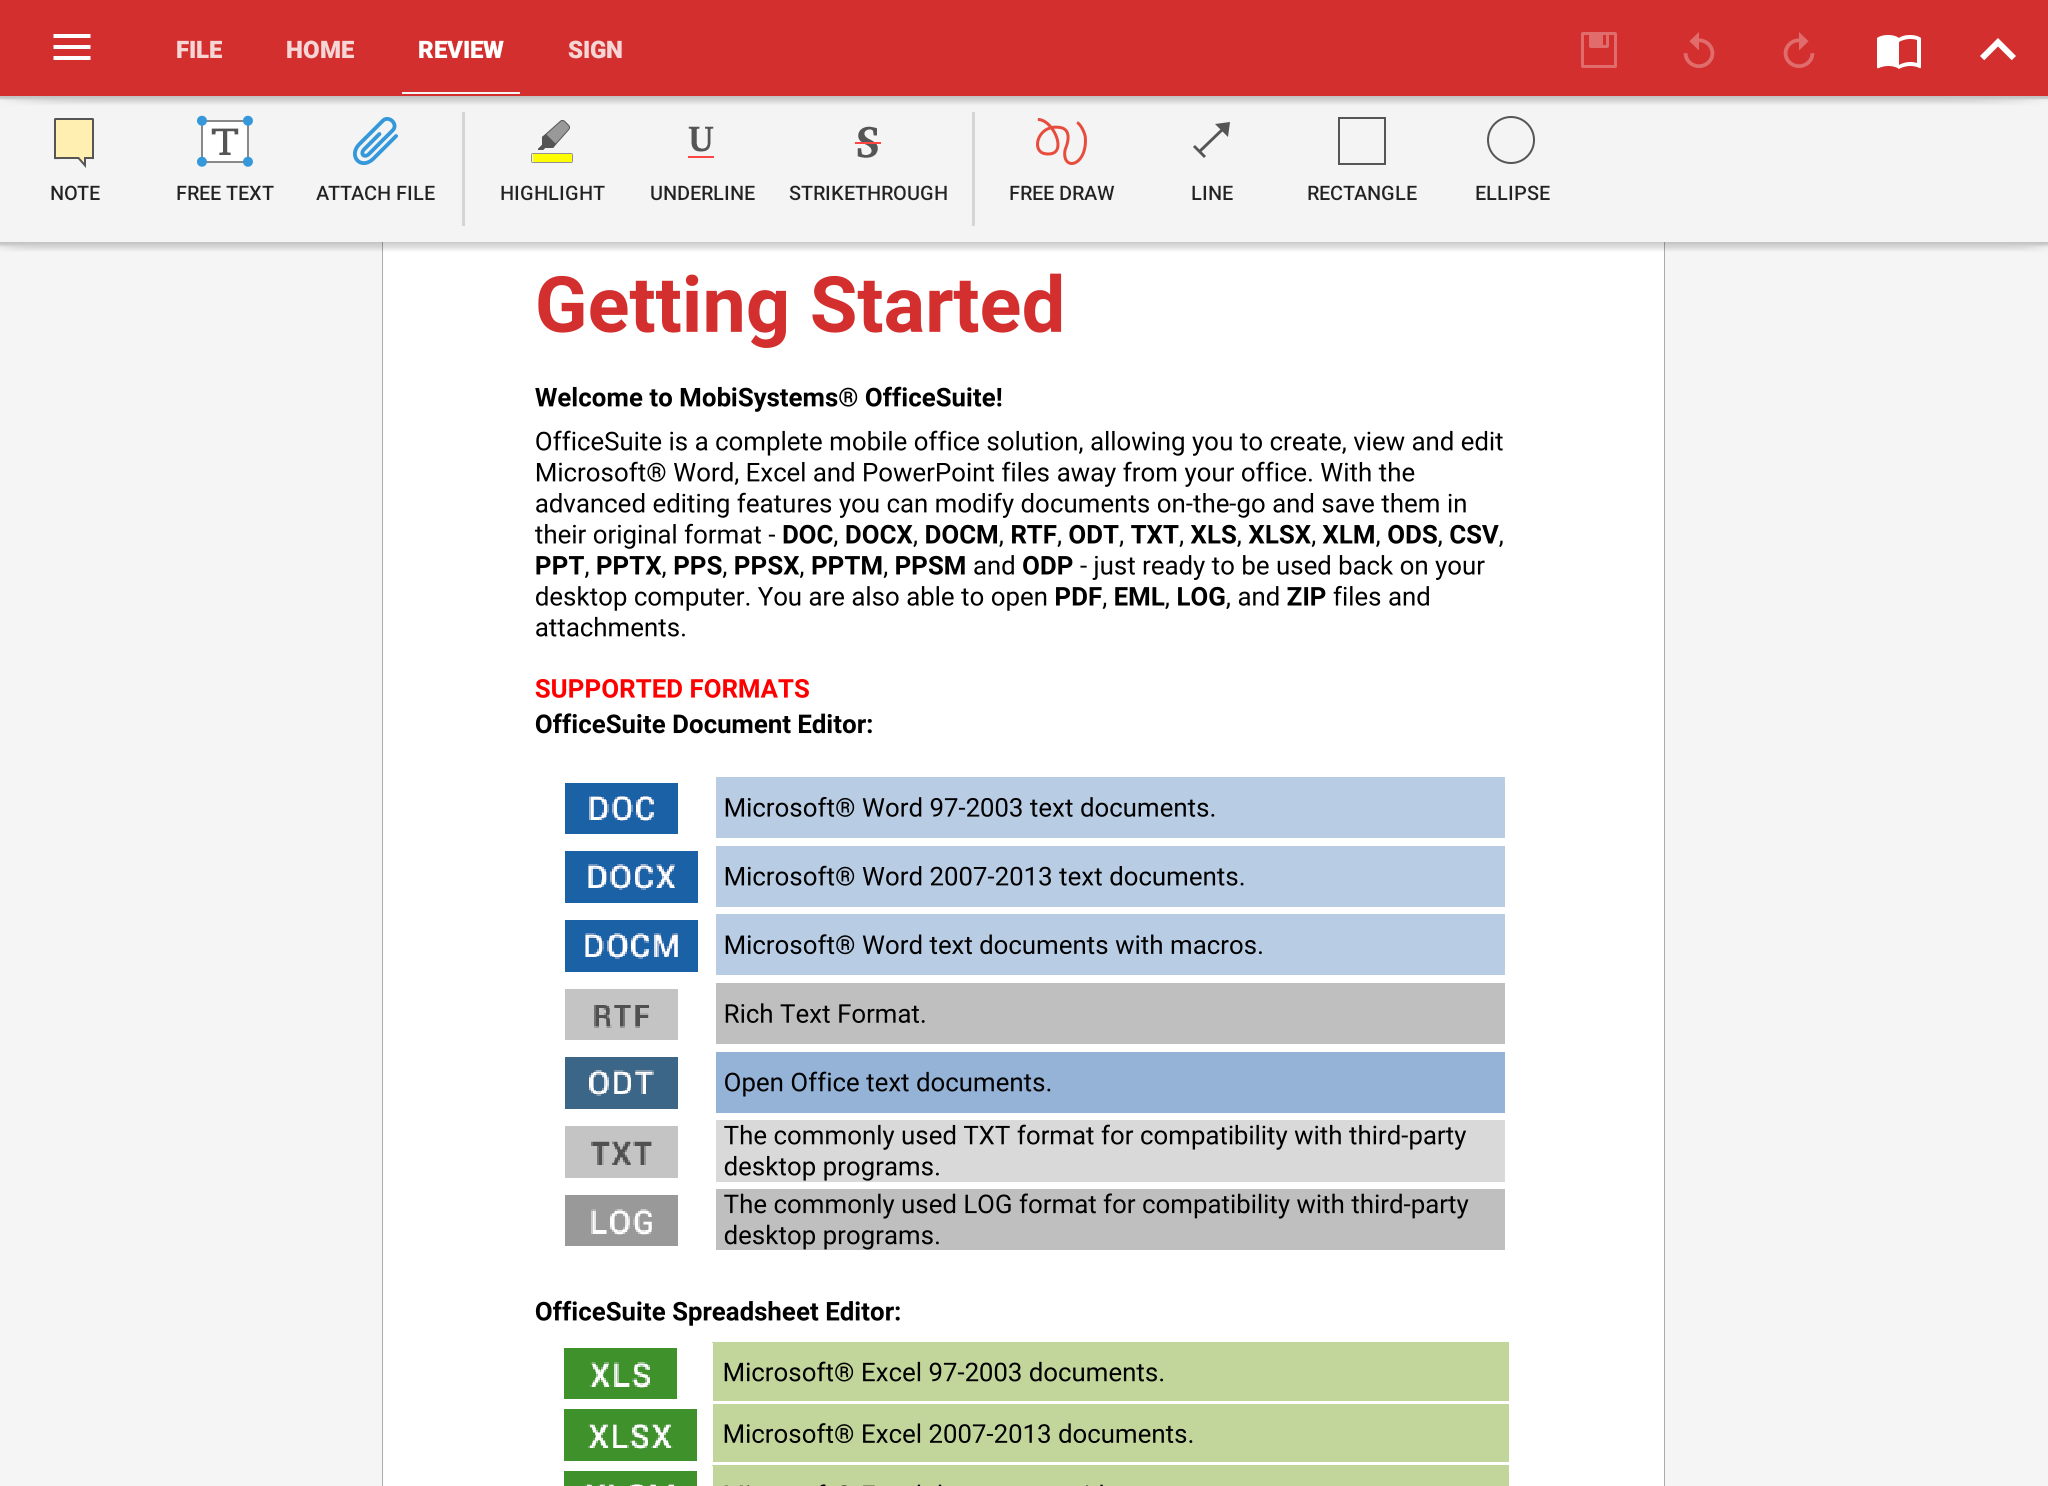Select the Free Text tool
2048x1486 pixels.
[x=223, y=154]
